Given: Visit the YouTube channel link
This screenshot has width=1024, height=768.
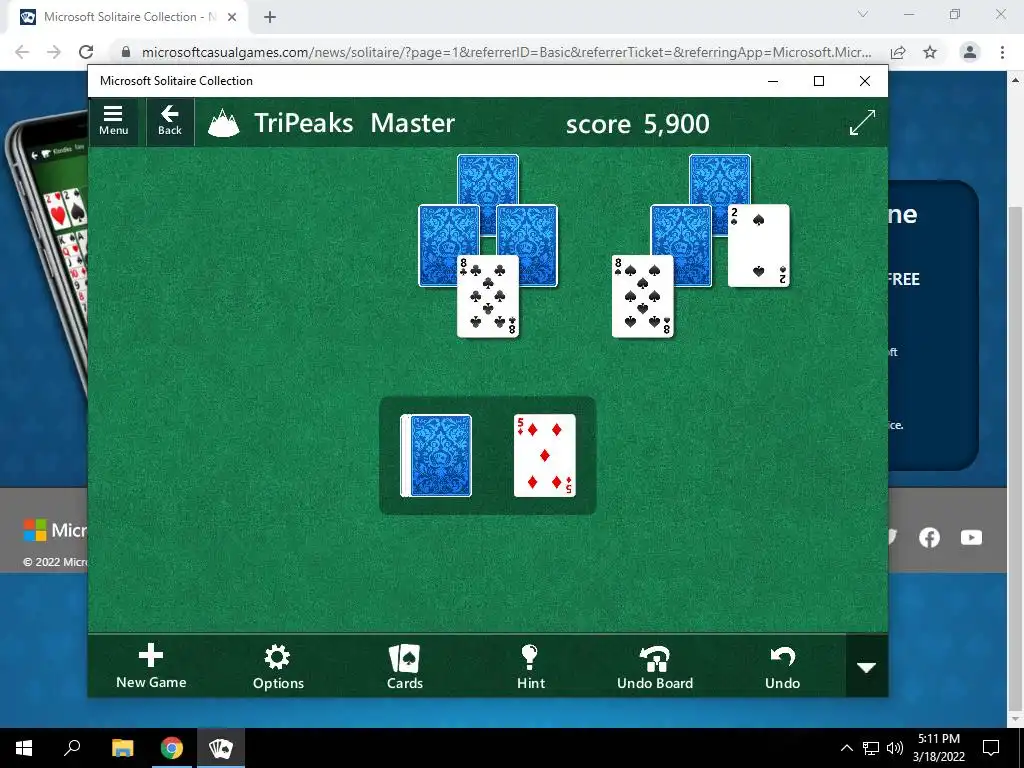Looking at the screenshot, I should pyautogui.click(x=971, y=537).
